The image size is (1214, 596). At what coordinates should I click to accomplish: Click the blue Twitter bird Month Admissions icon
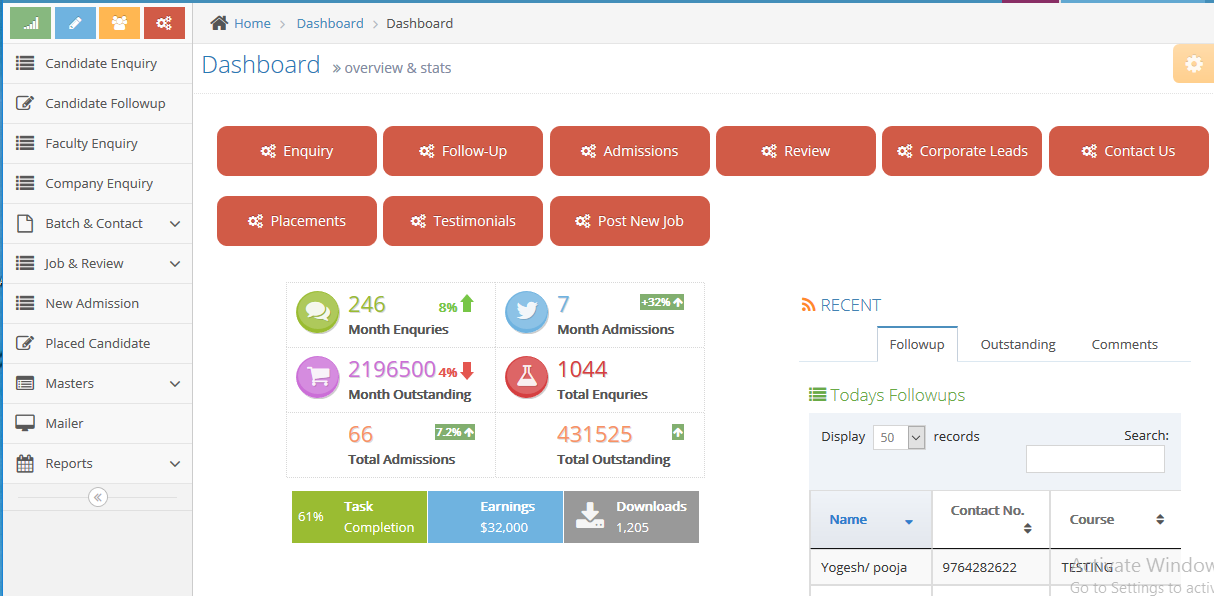tap(526, 313)
